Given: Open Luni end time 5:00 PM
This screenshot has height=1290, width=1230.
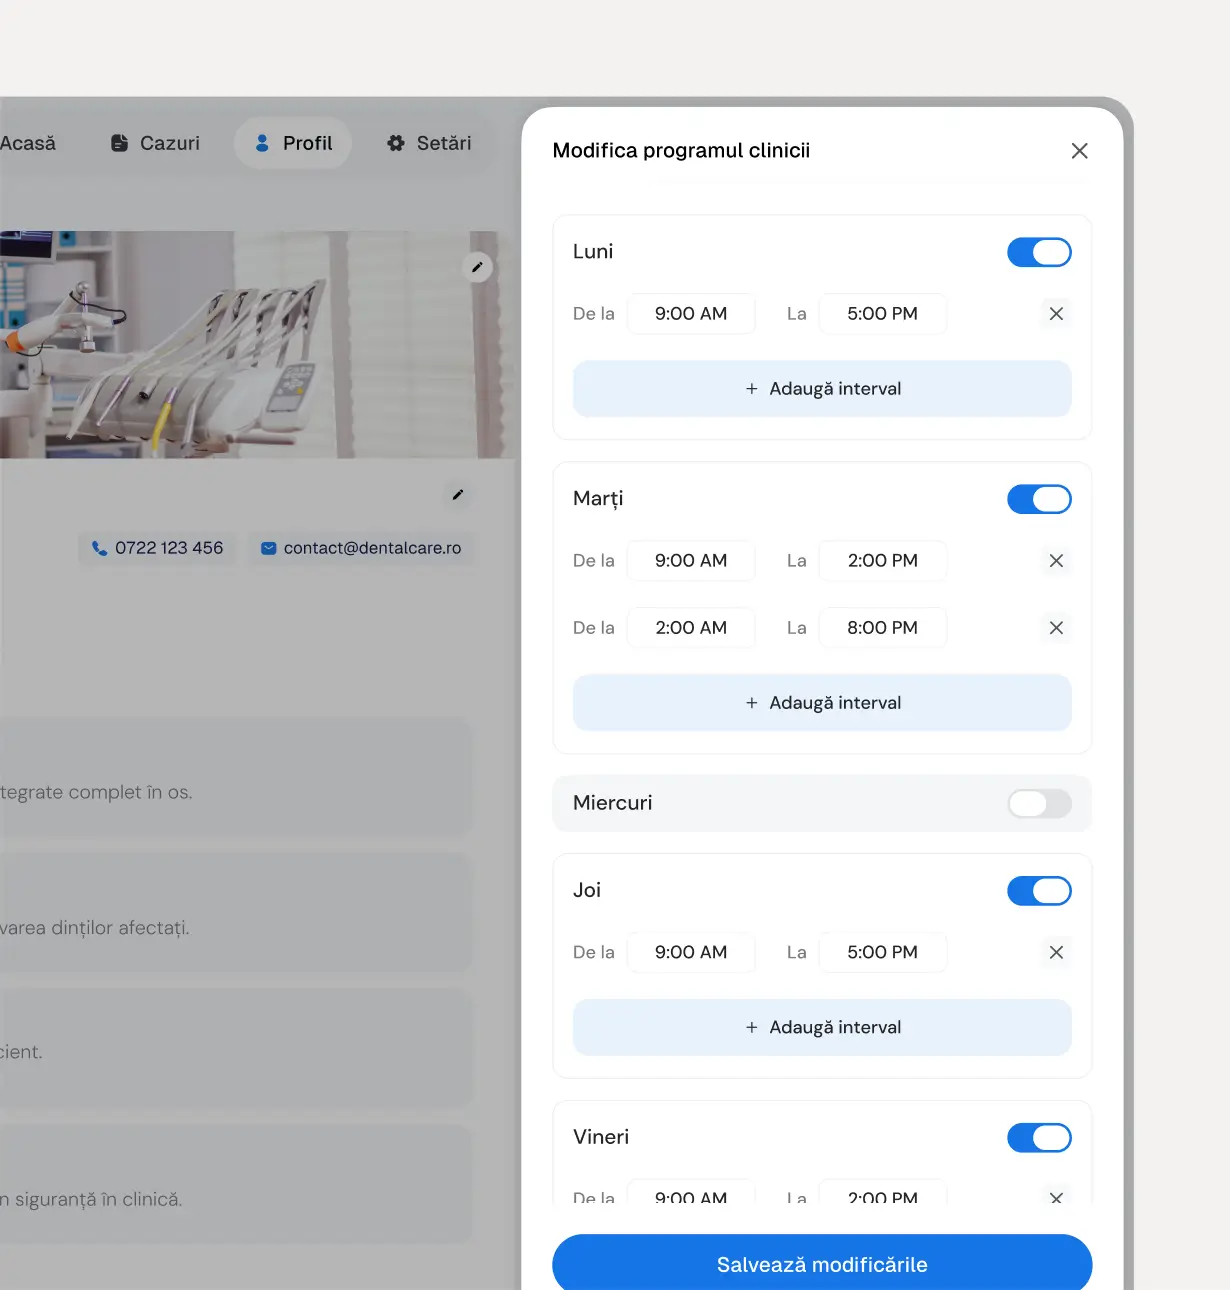Looking at the screenshot, I should tap(882, 314).
